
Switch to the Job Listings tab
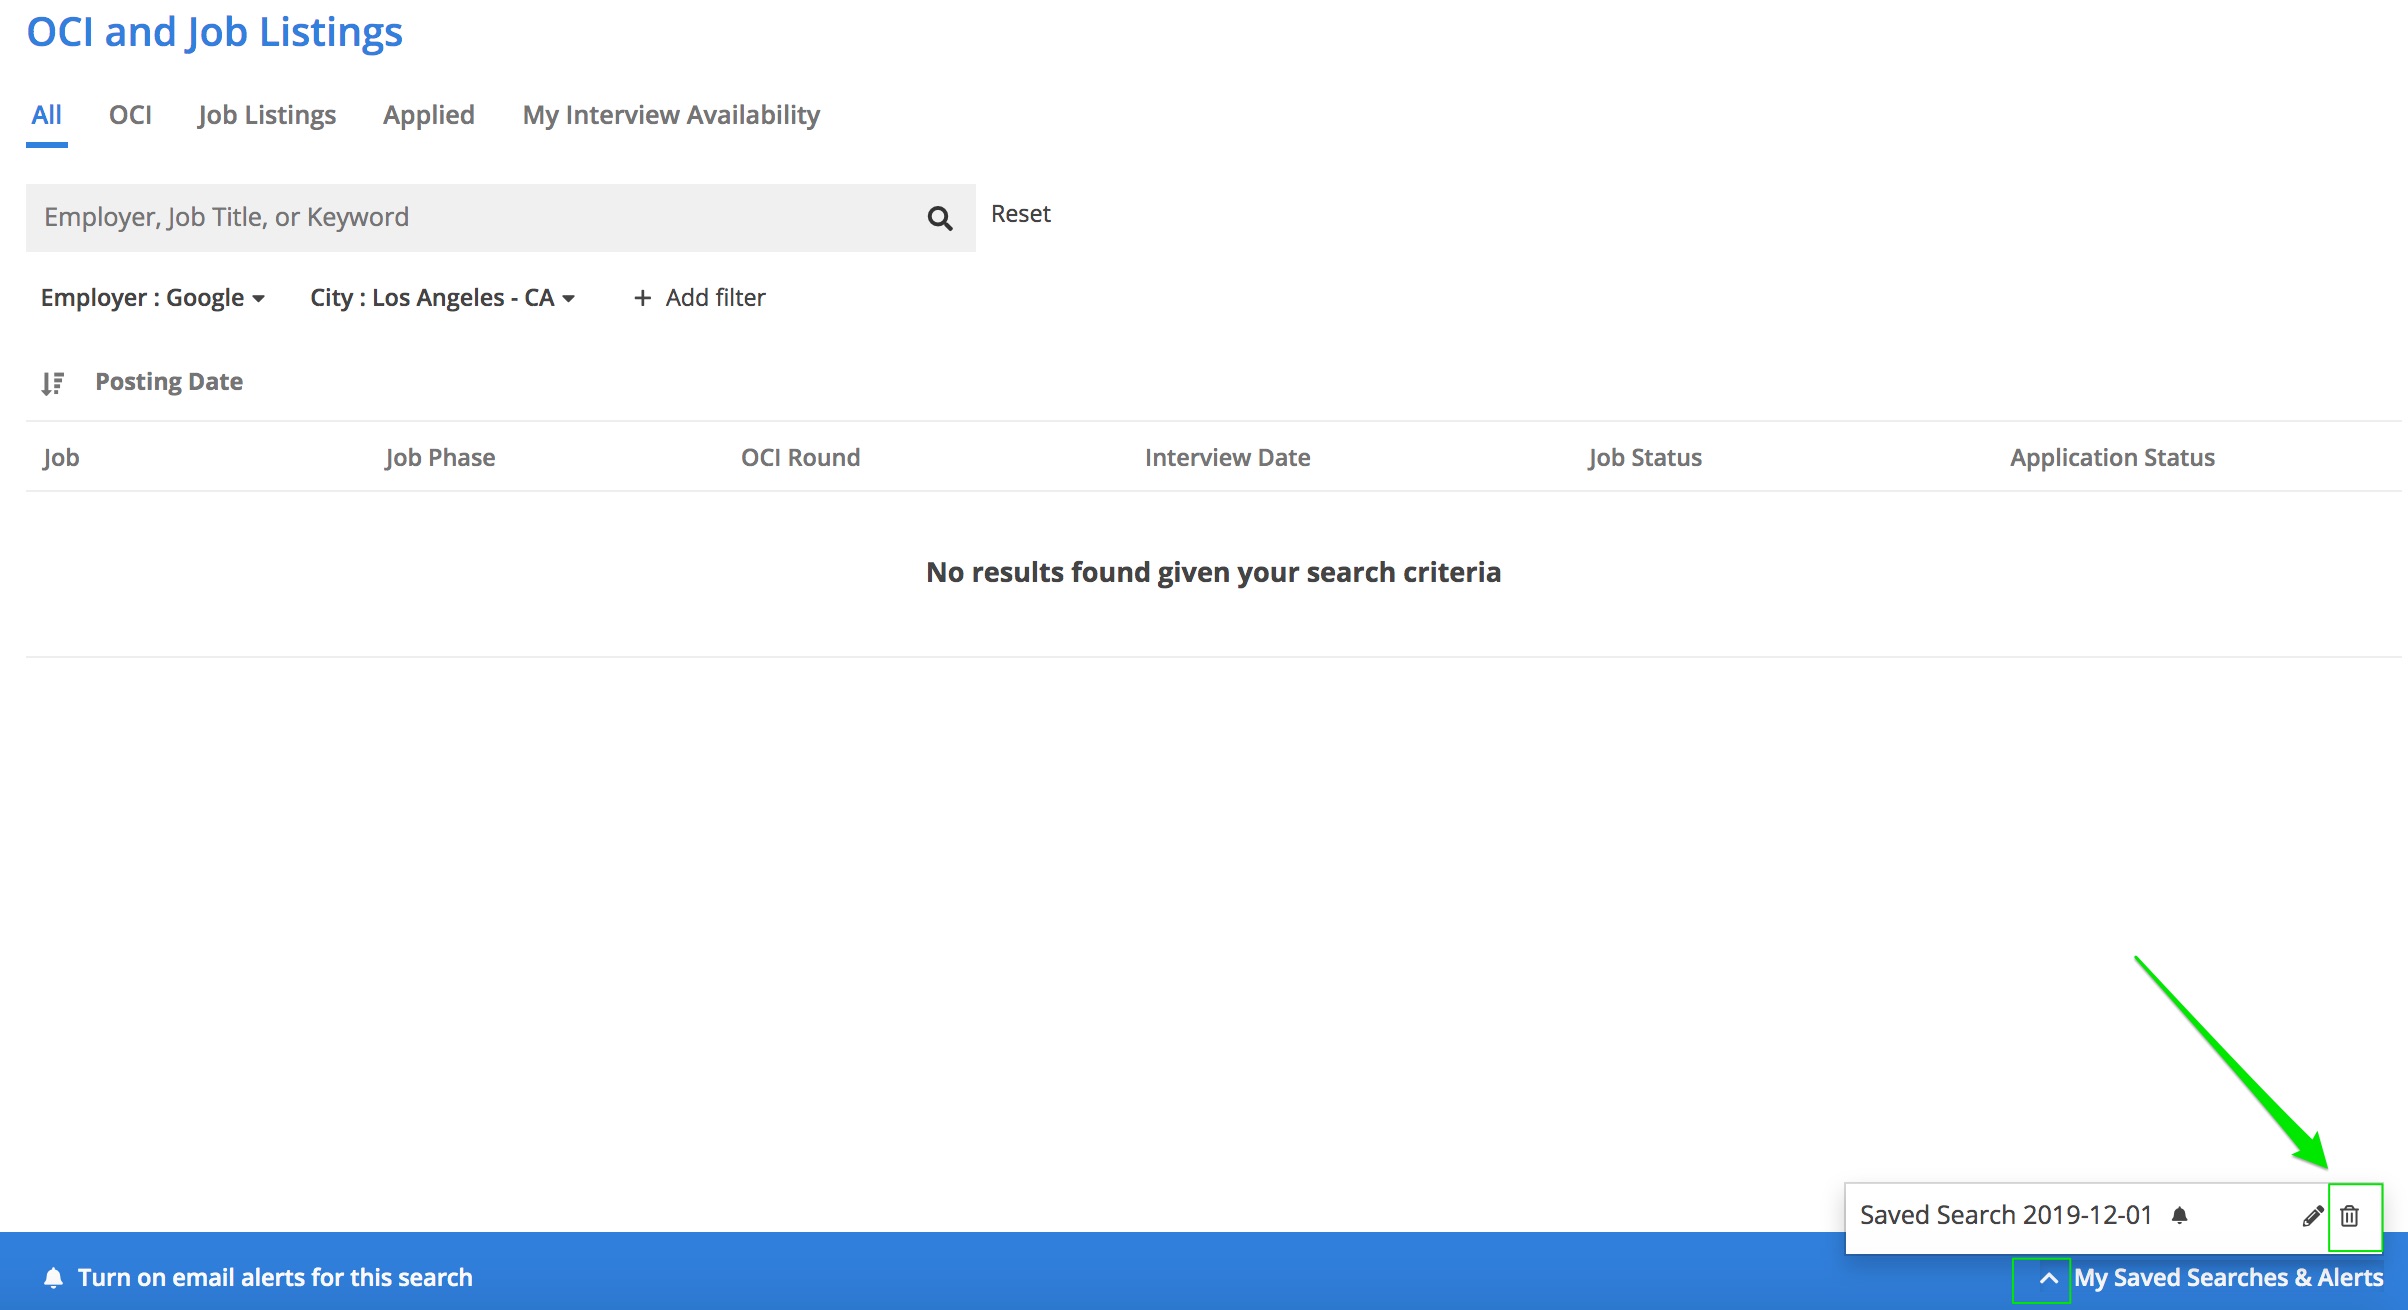[x=266, y=115]
